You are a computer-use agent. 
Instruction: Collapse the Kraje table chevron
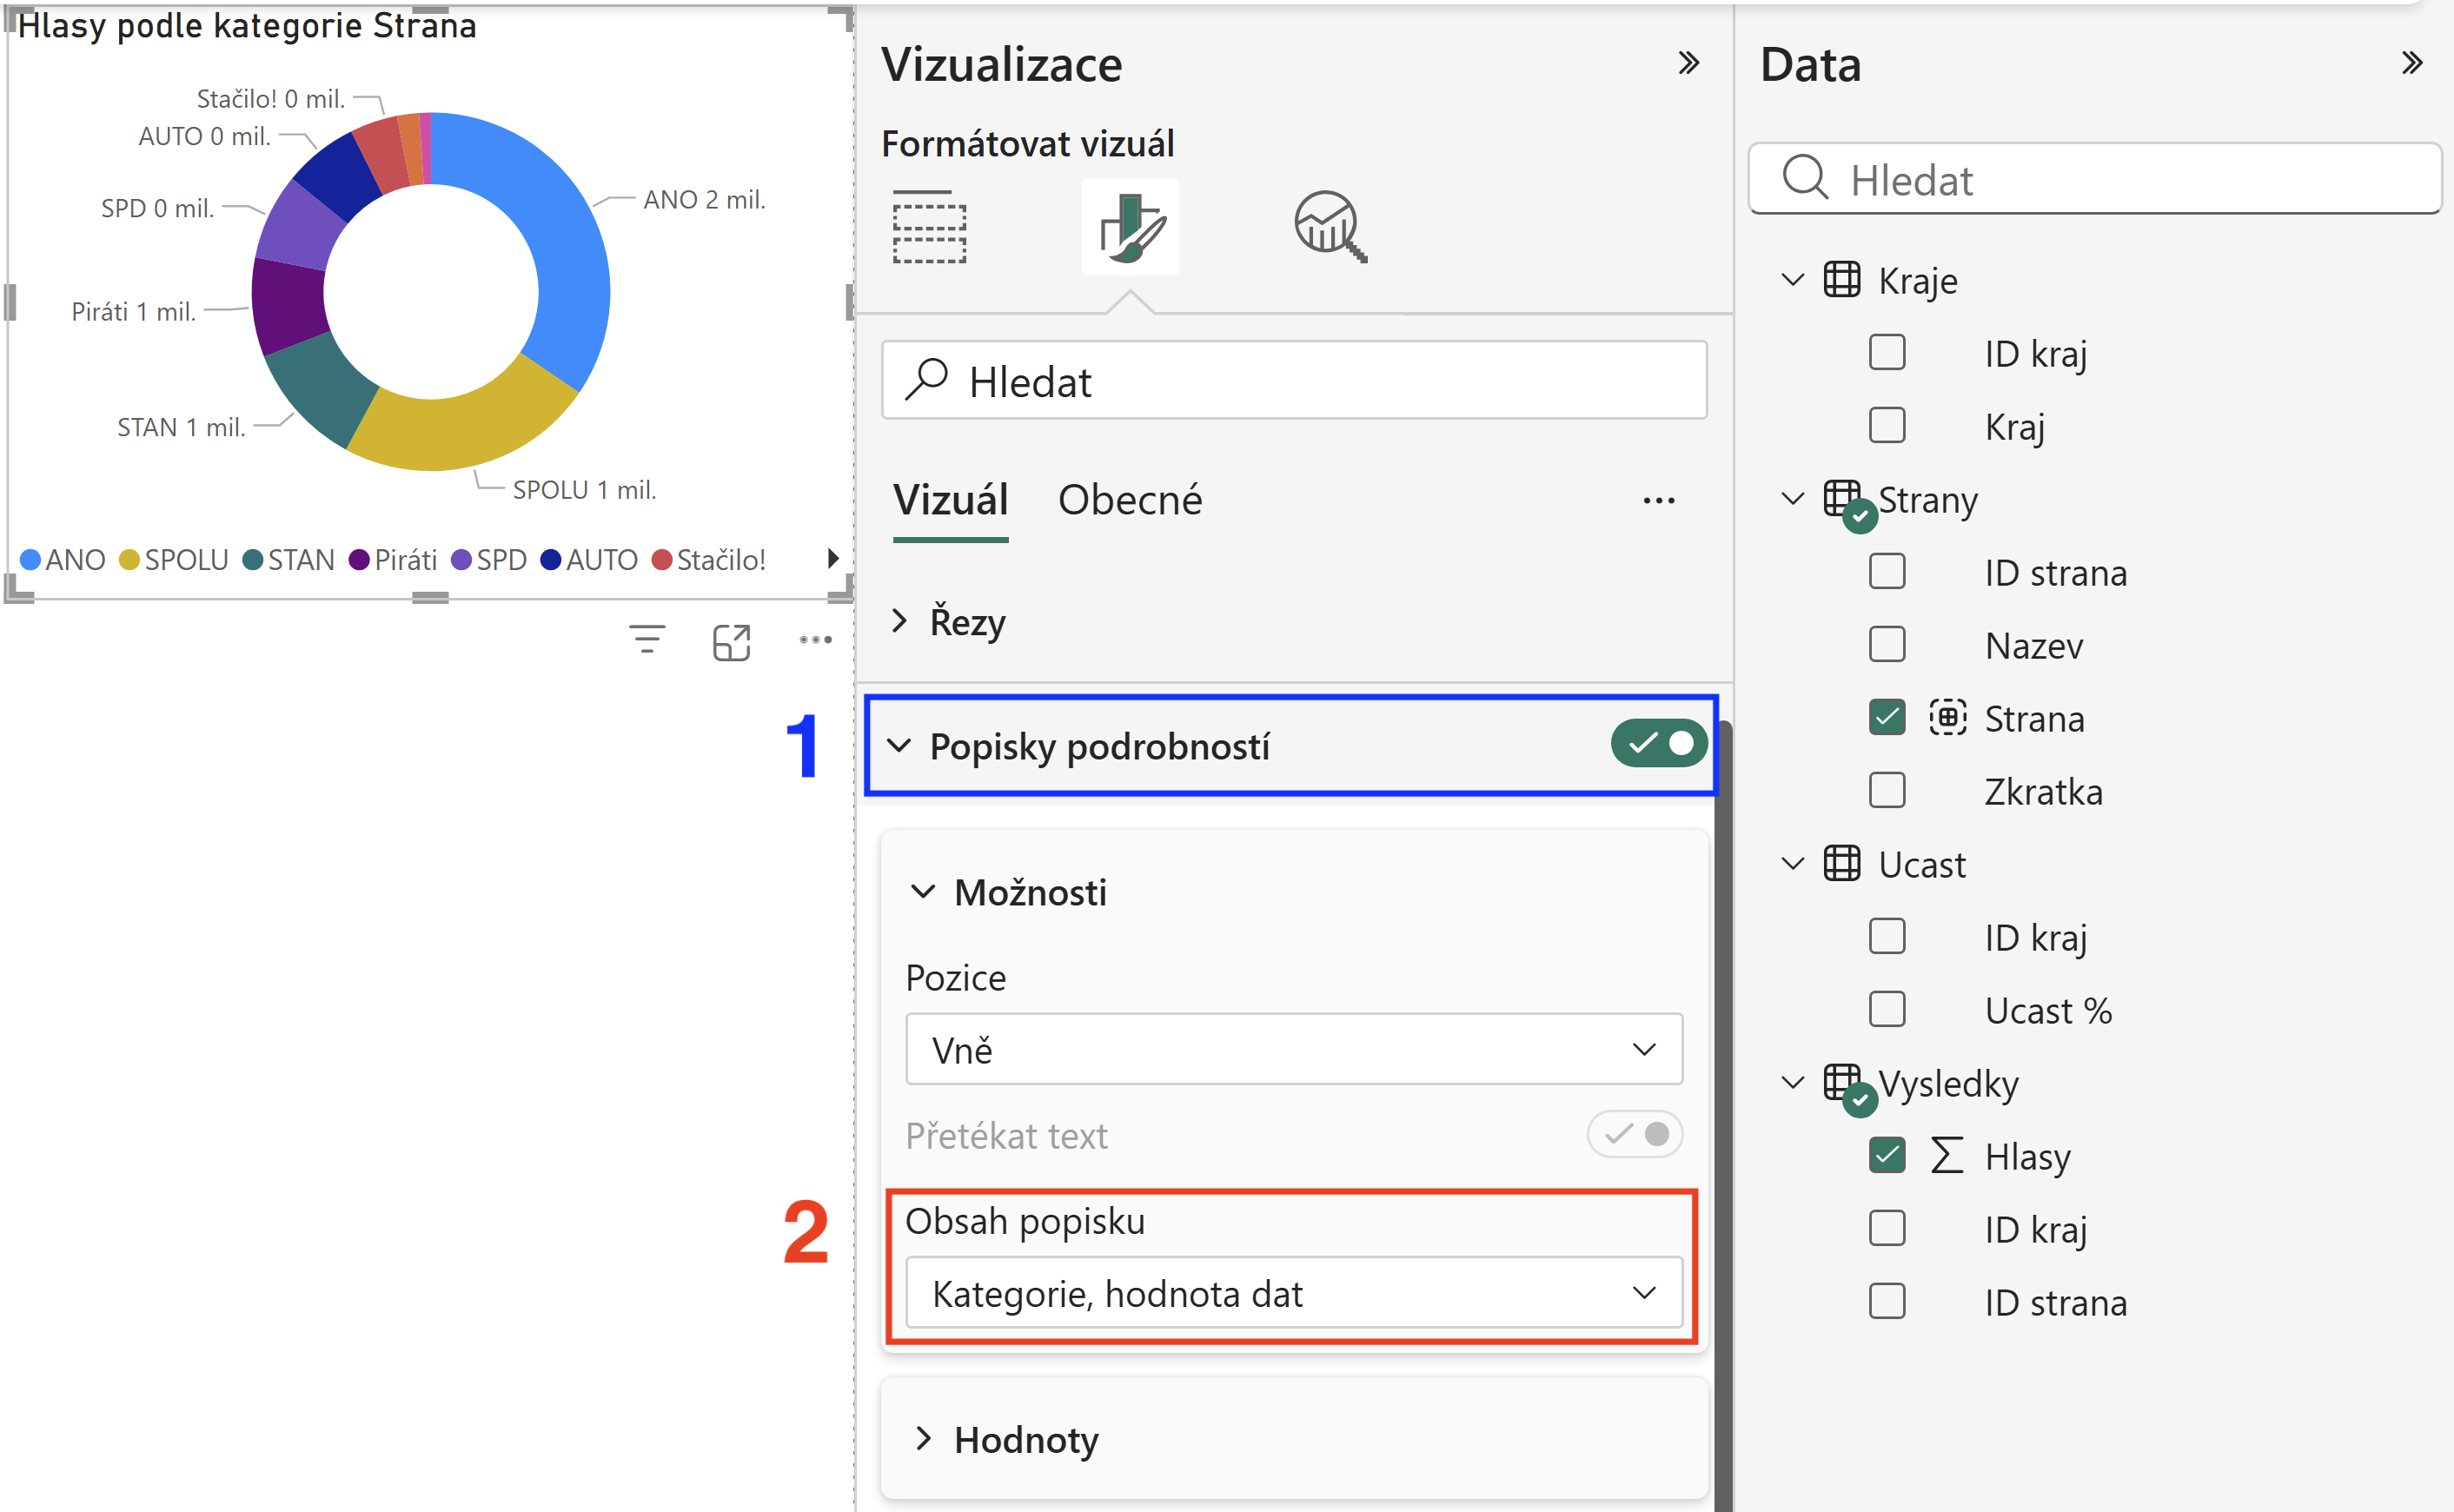click(1793, 279)
